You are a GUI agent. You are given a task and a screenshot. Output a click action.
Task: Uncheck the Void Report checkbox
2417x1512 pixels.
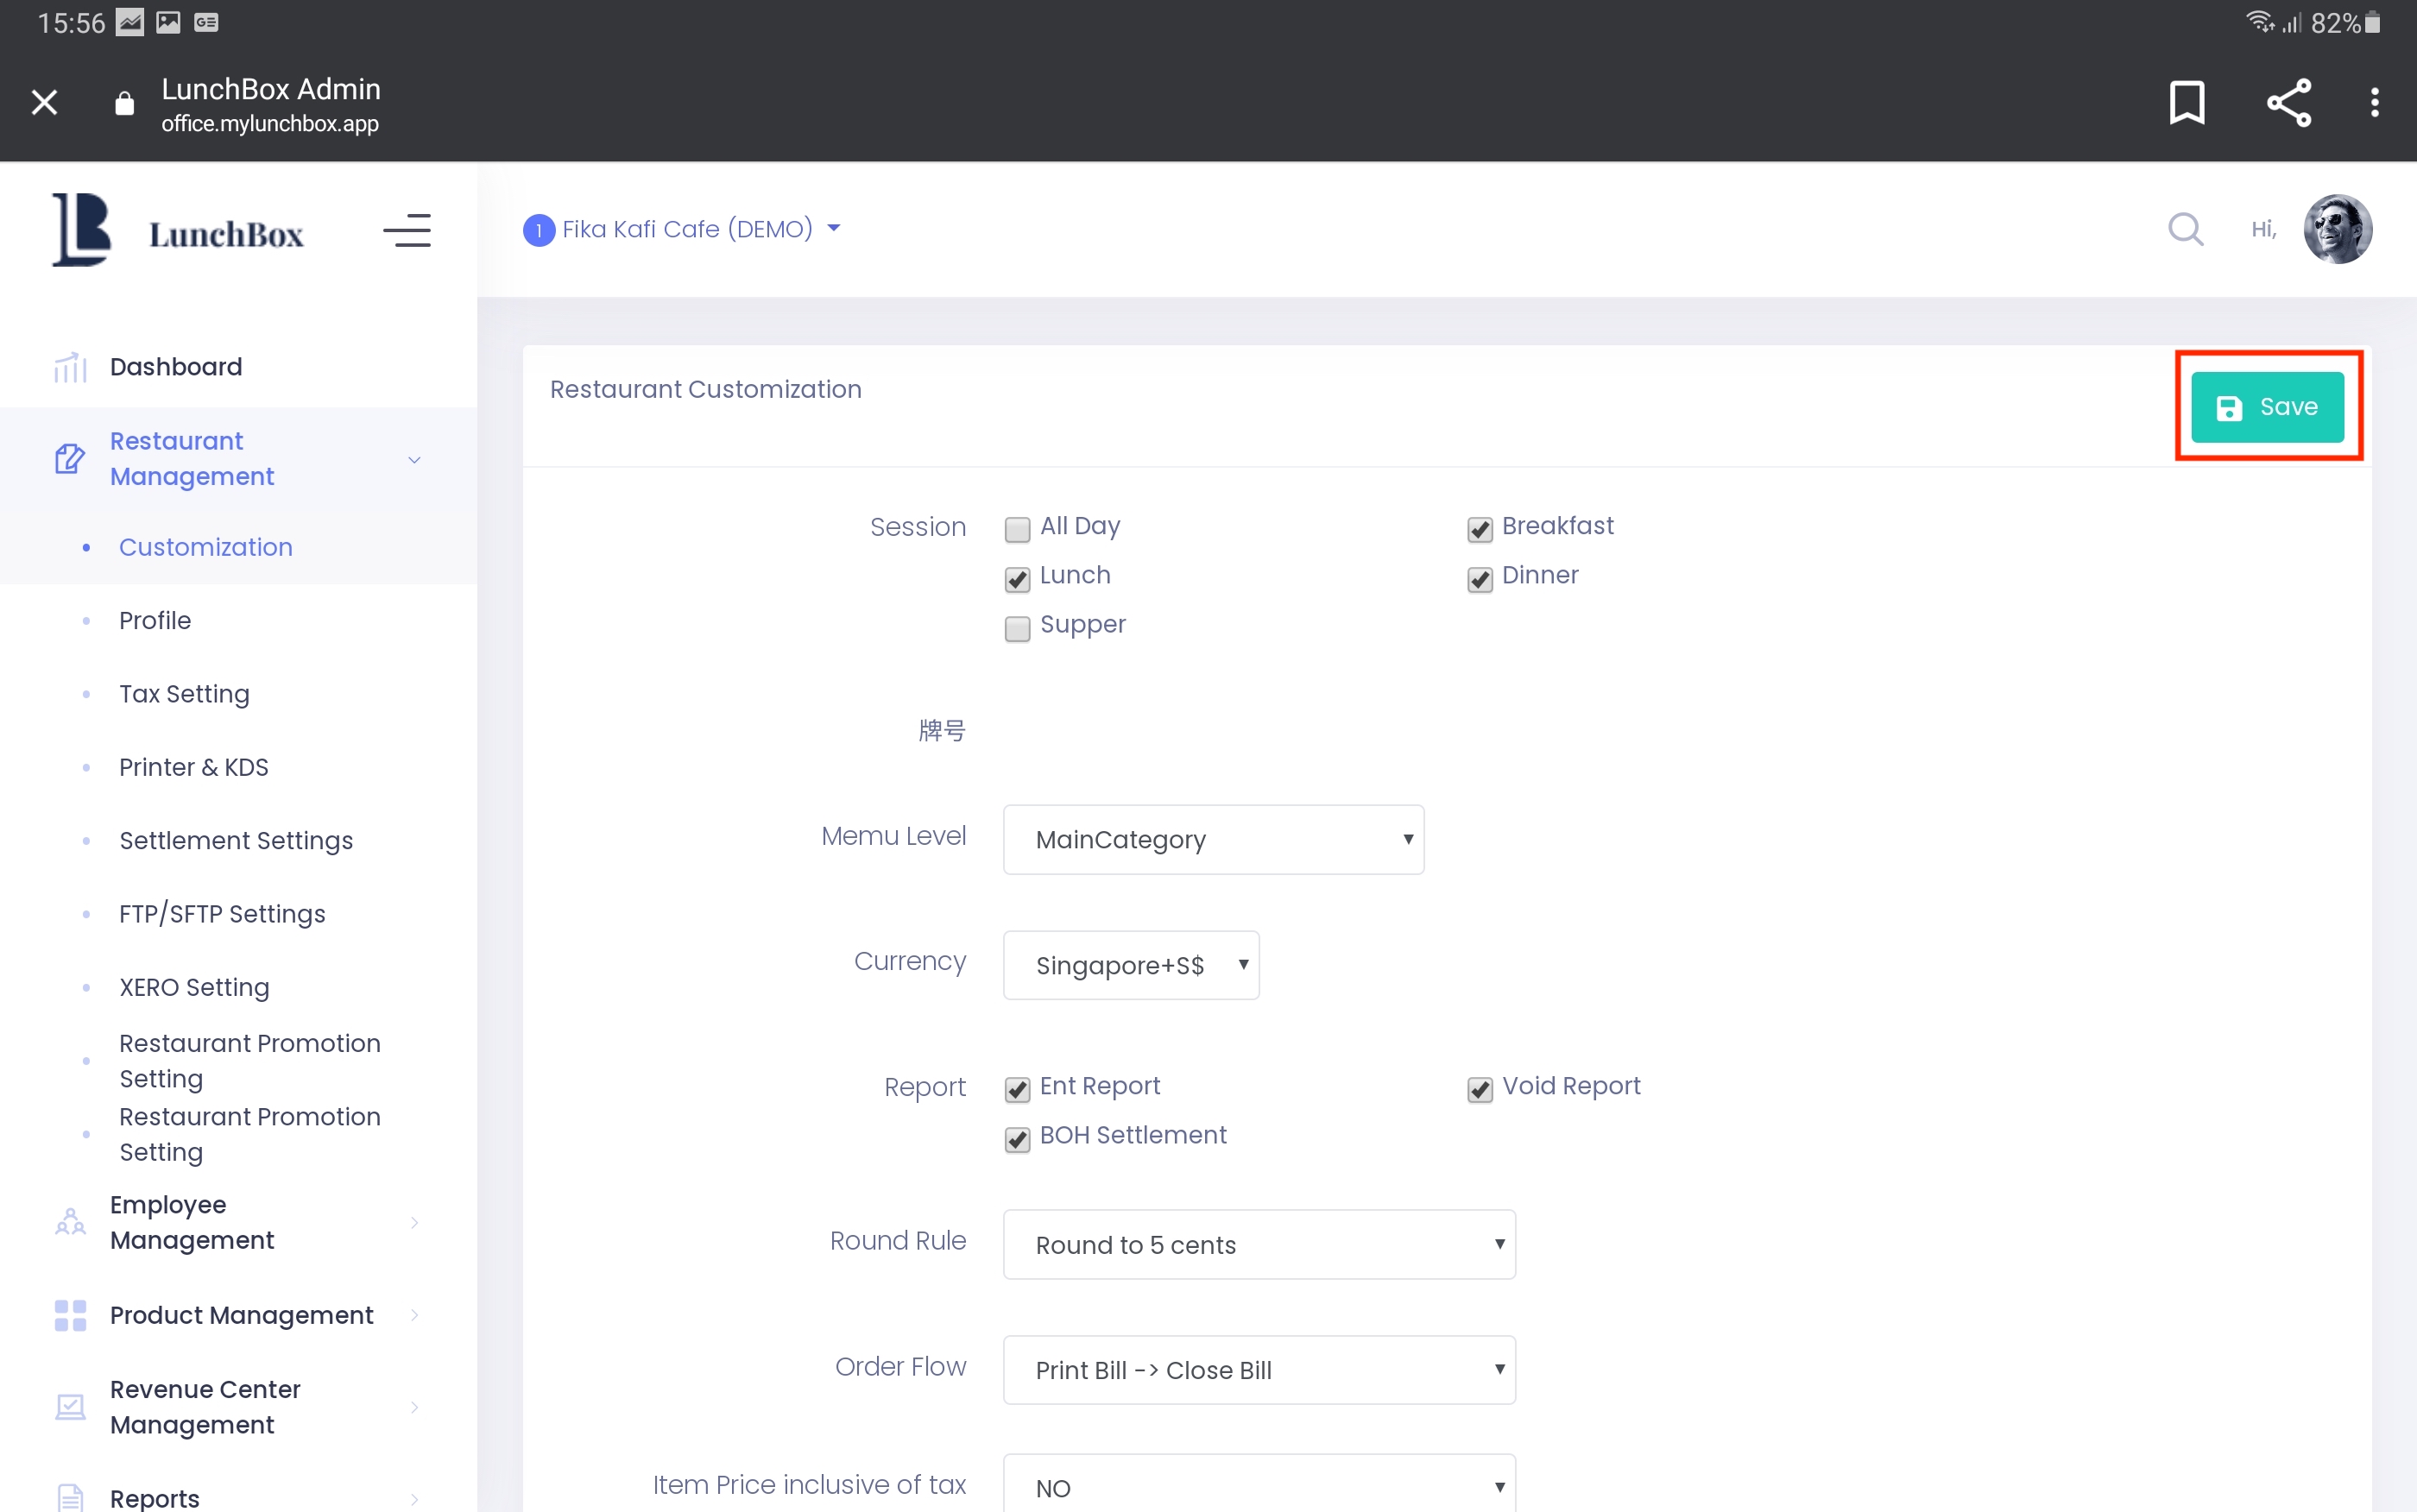click(x=1479, y=1089)
